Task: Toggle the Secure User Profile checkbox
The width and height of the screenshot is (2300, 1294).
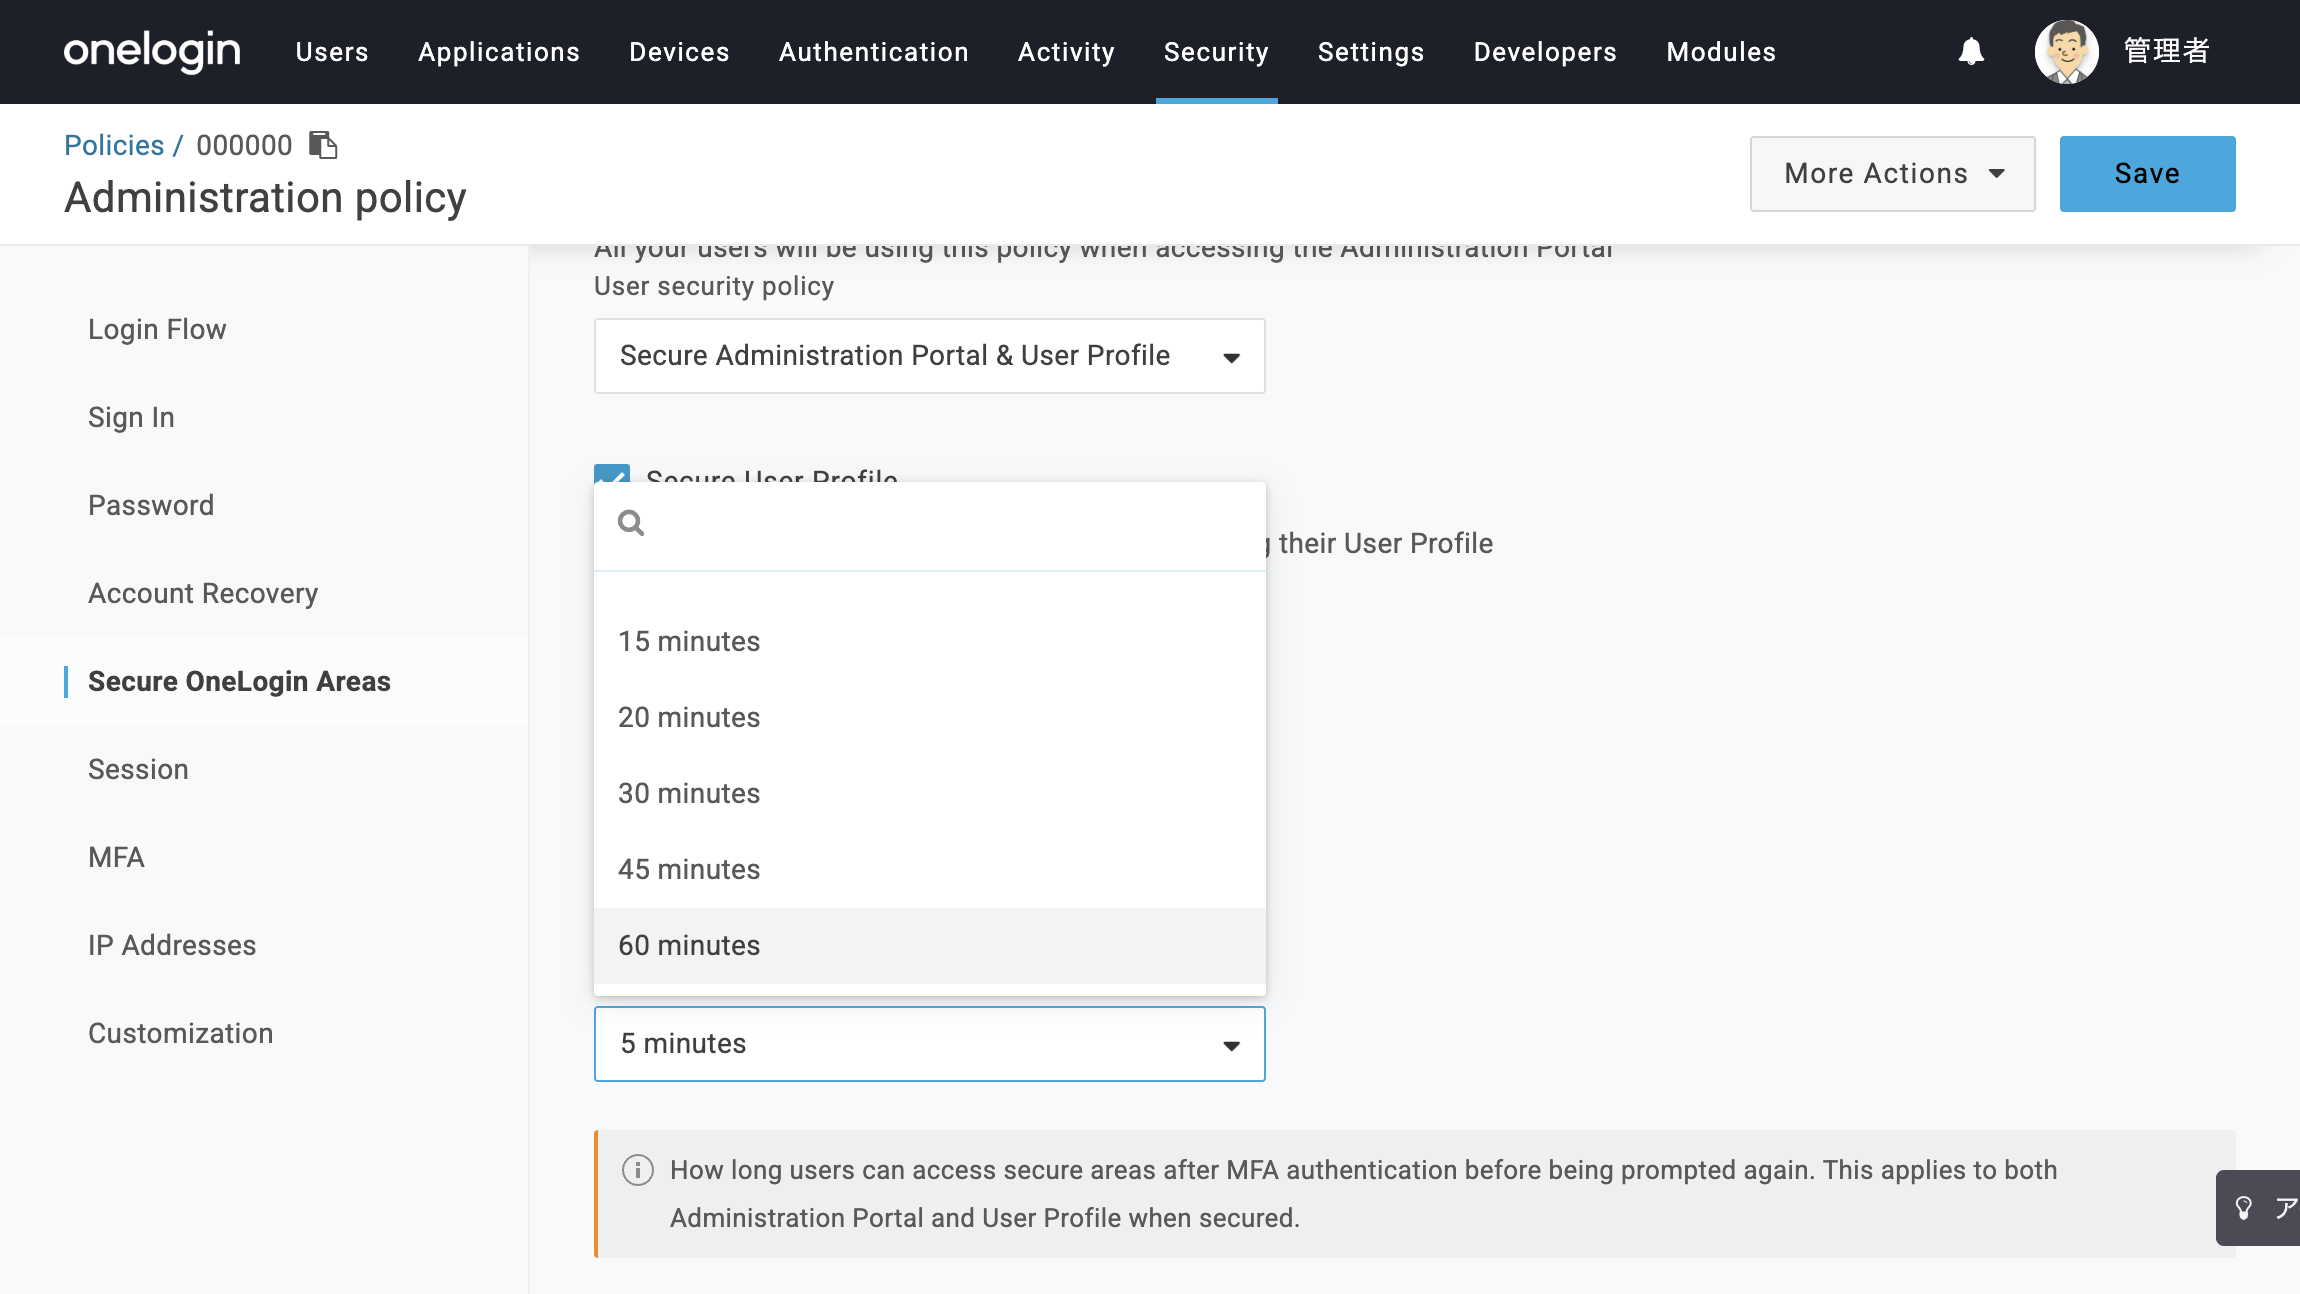Action: (612, 474)
